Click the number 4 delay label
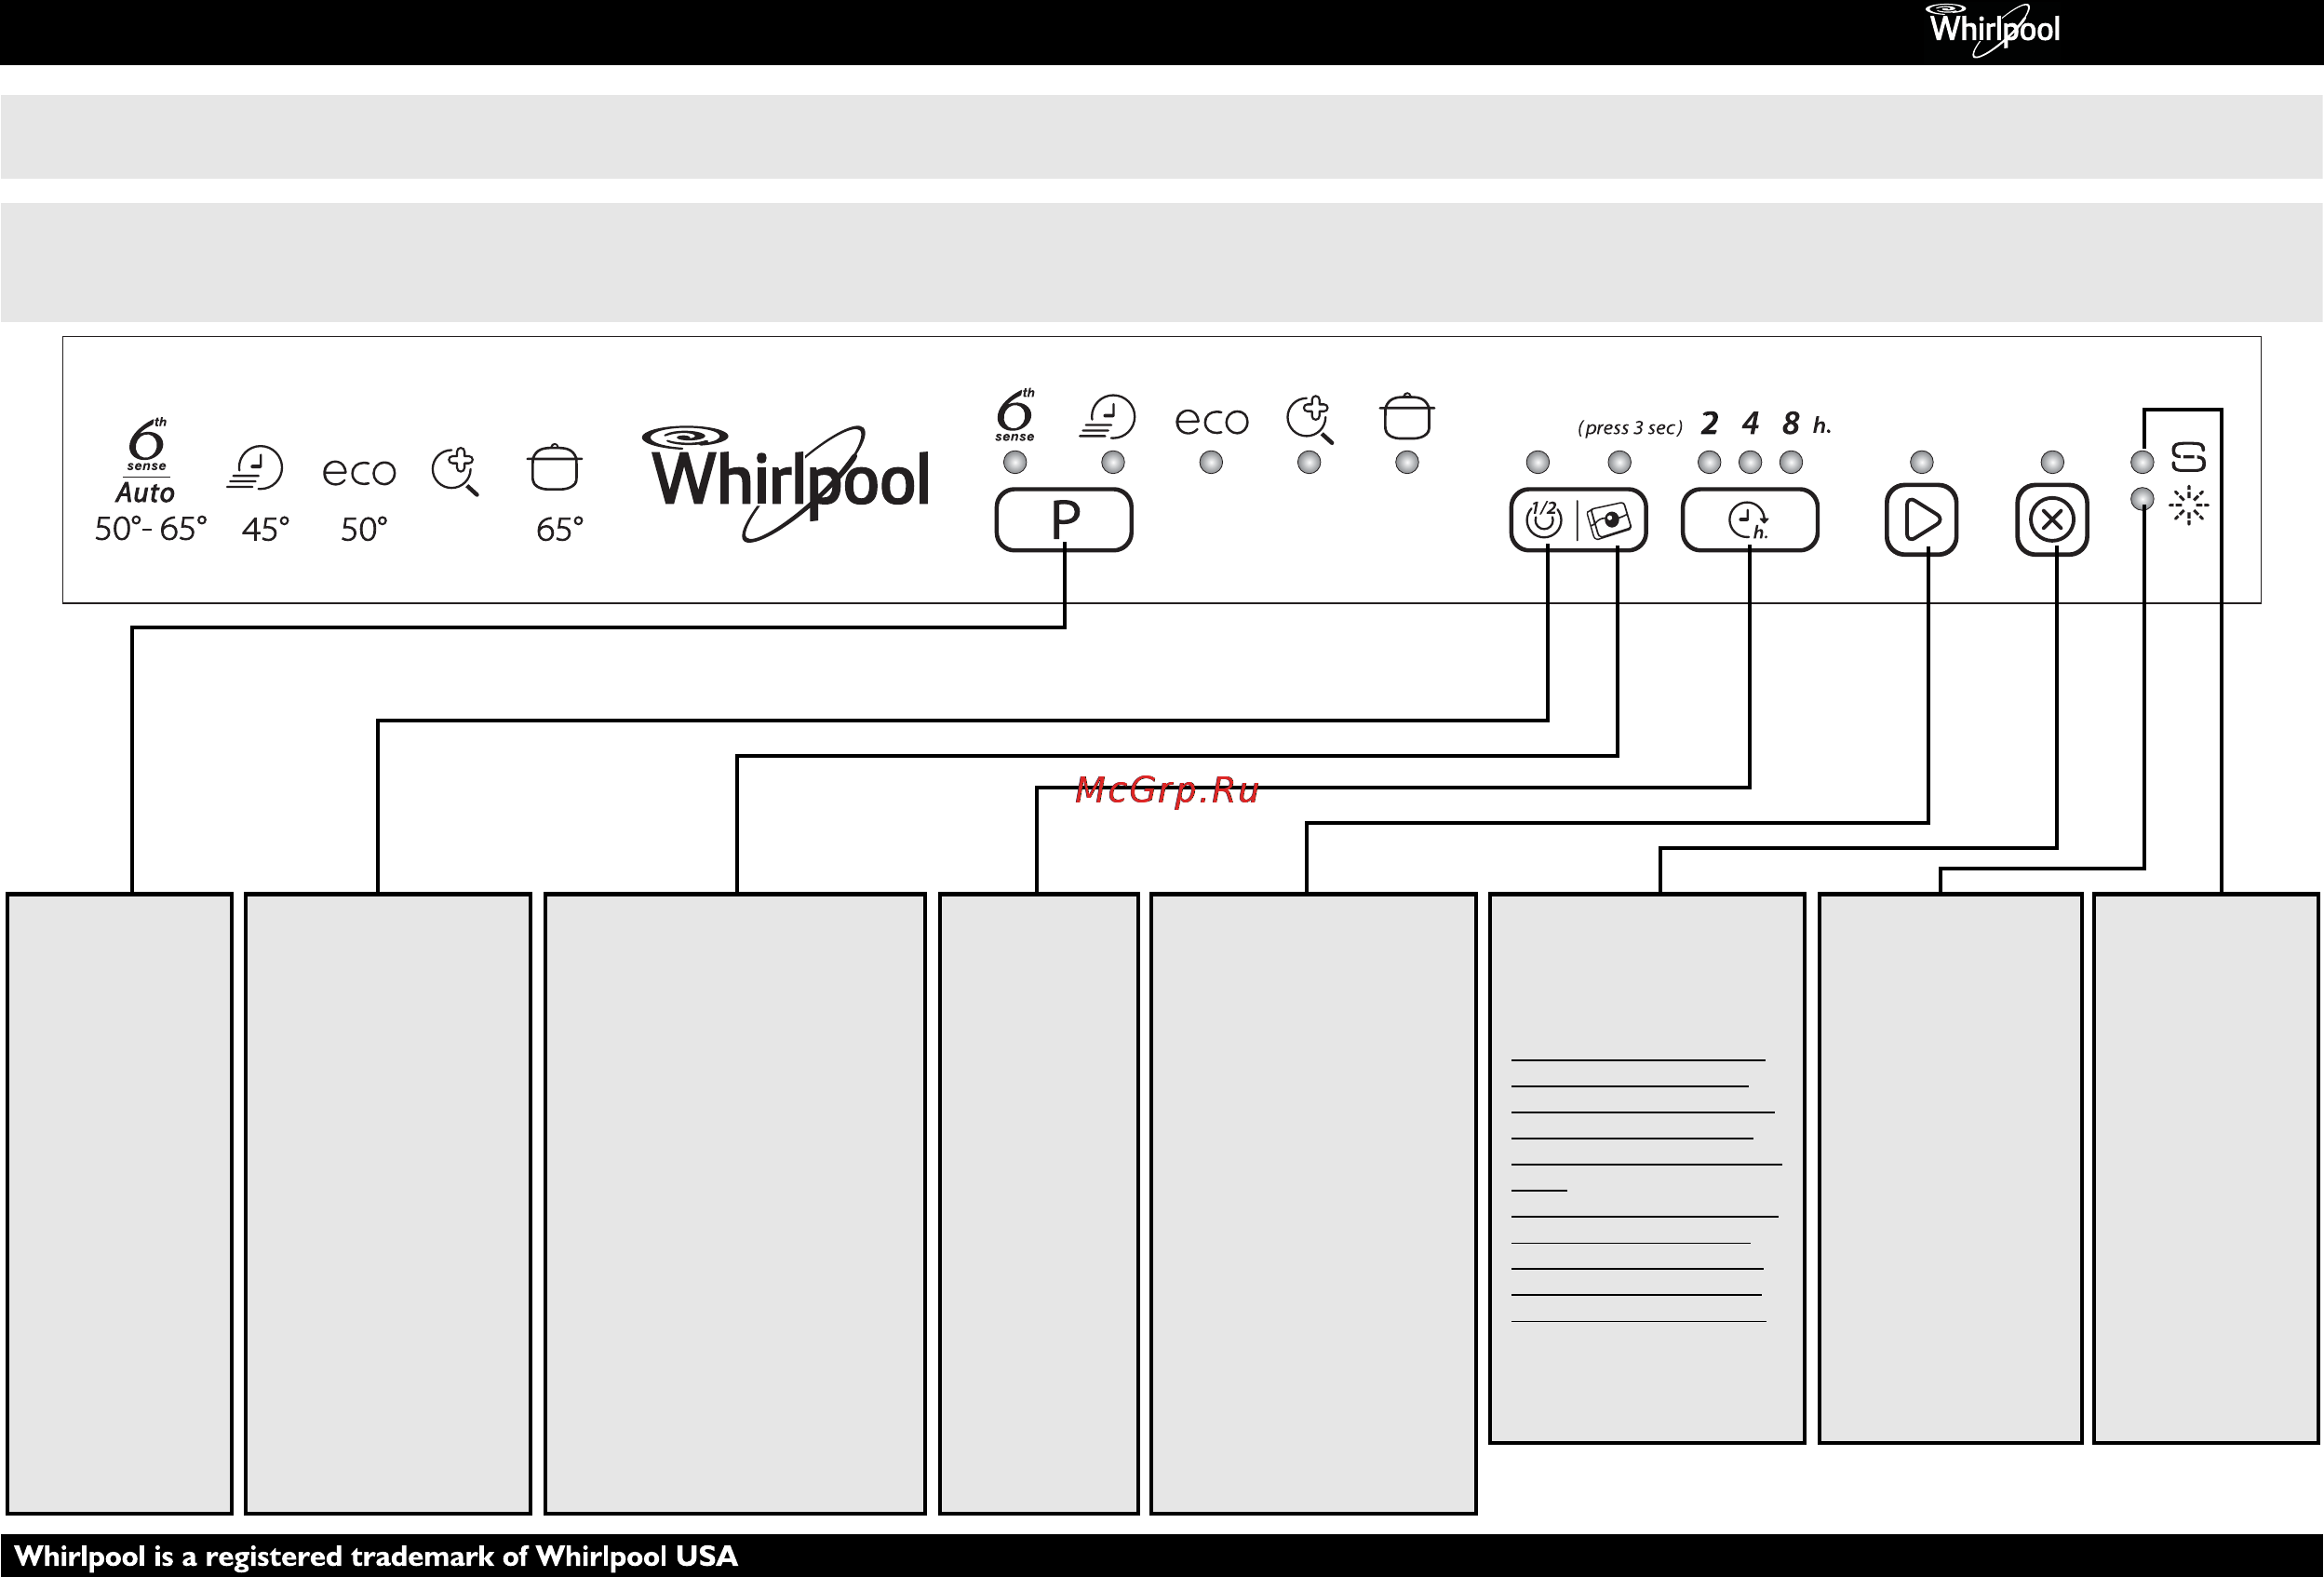Viewport: 2324px width, 1577px height. click(1750, 424)
